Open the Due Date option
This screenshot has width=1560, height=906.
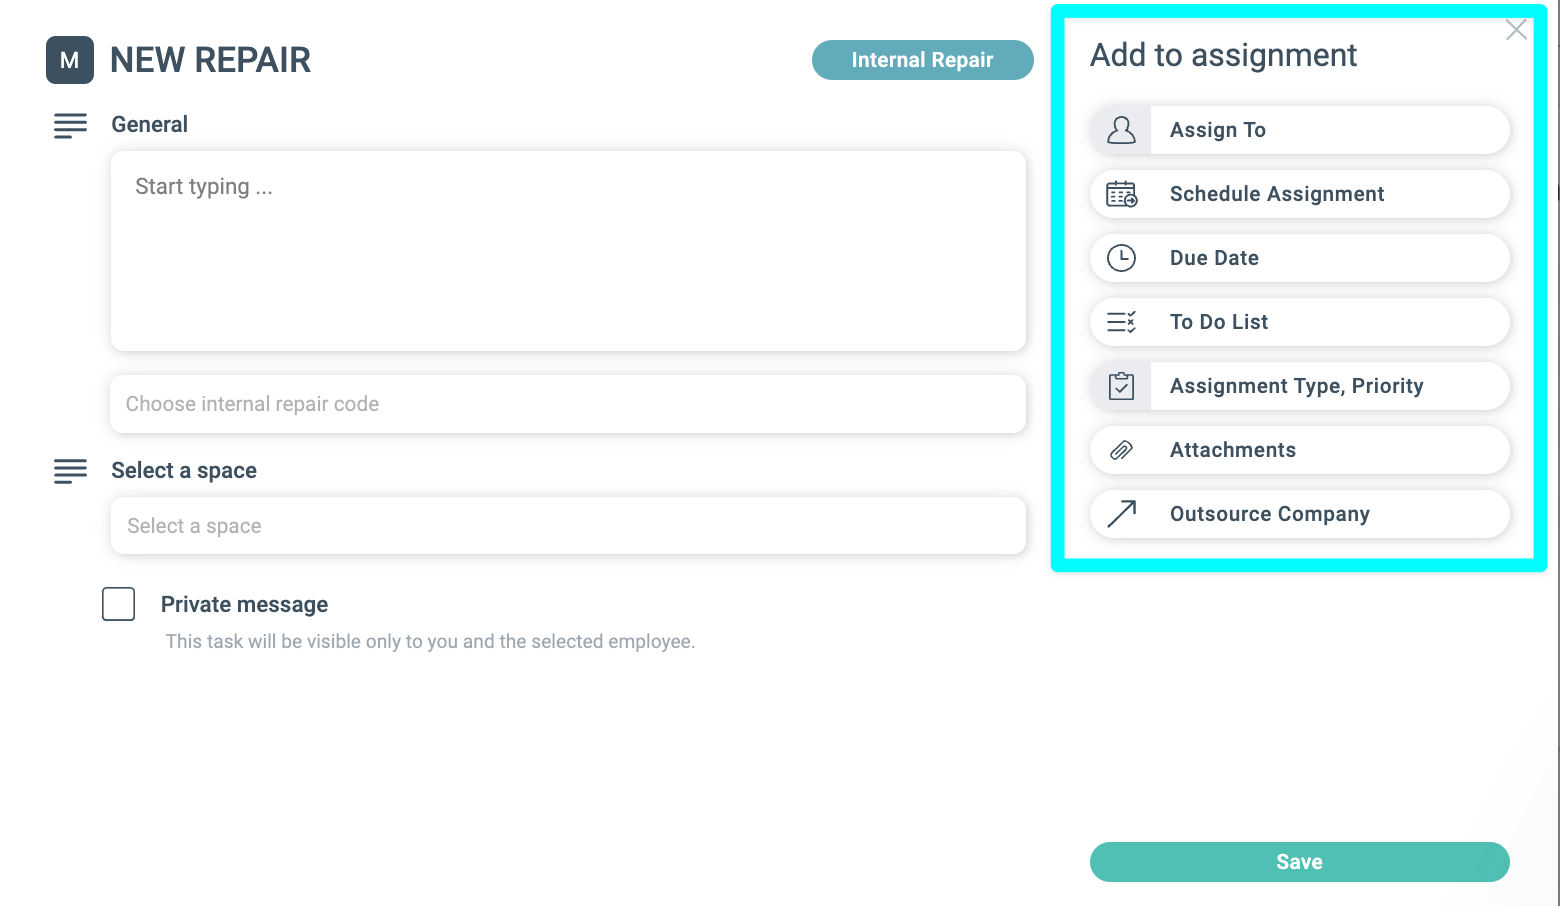(x=1299, y=258)
